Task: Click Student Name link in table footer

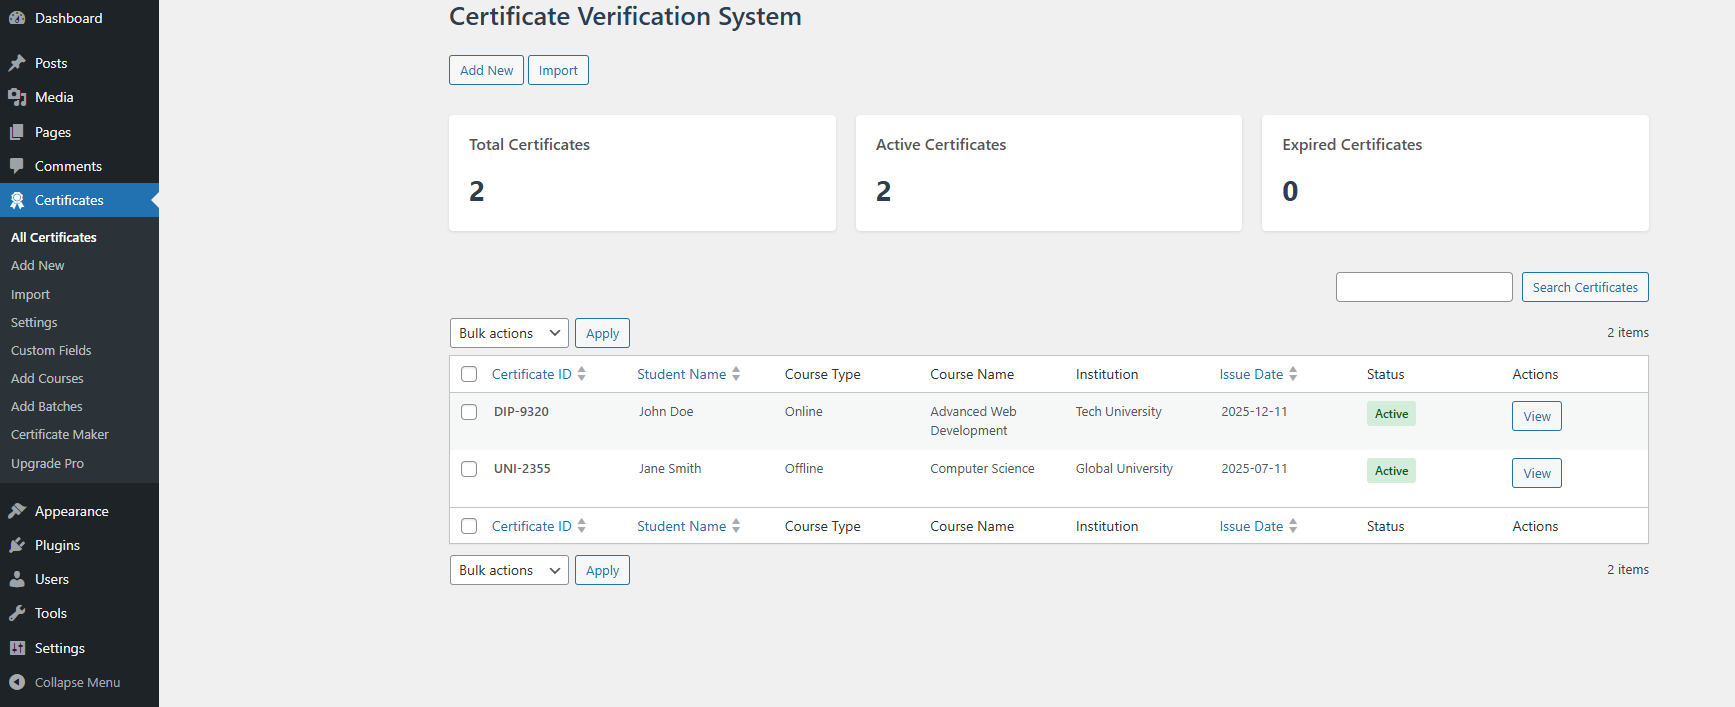Action: pos(682,526)
